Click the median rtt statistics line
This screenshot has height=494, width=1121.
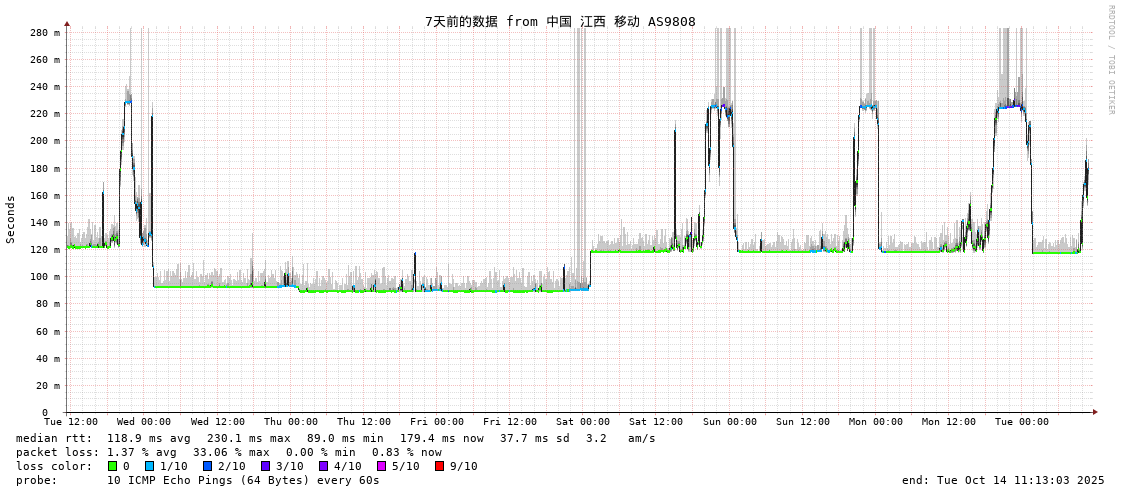[336, 438]
